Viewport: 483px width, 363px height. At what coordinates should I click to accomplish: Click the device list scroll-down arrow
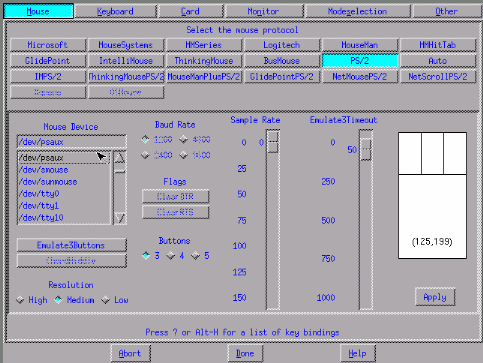tap(120, 218)
